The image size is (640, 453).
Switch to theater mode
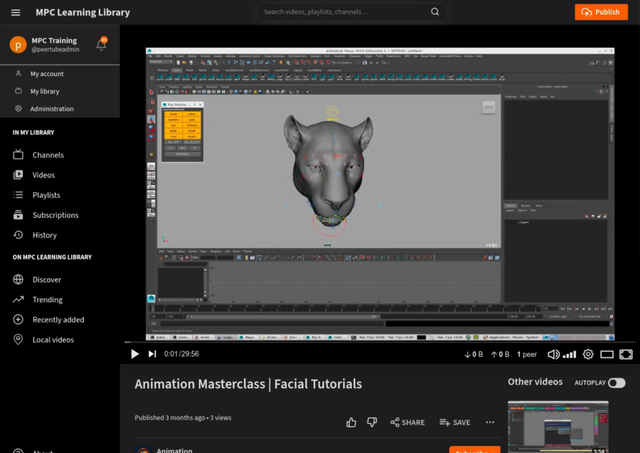pos(607,354)
